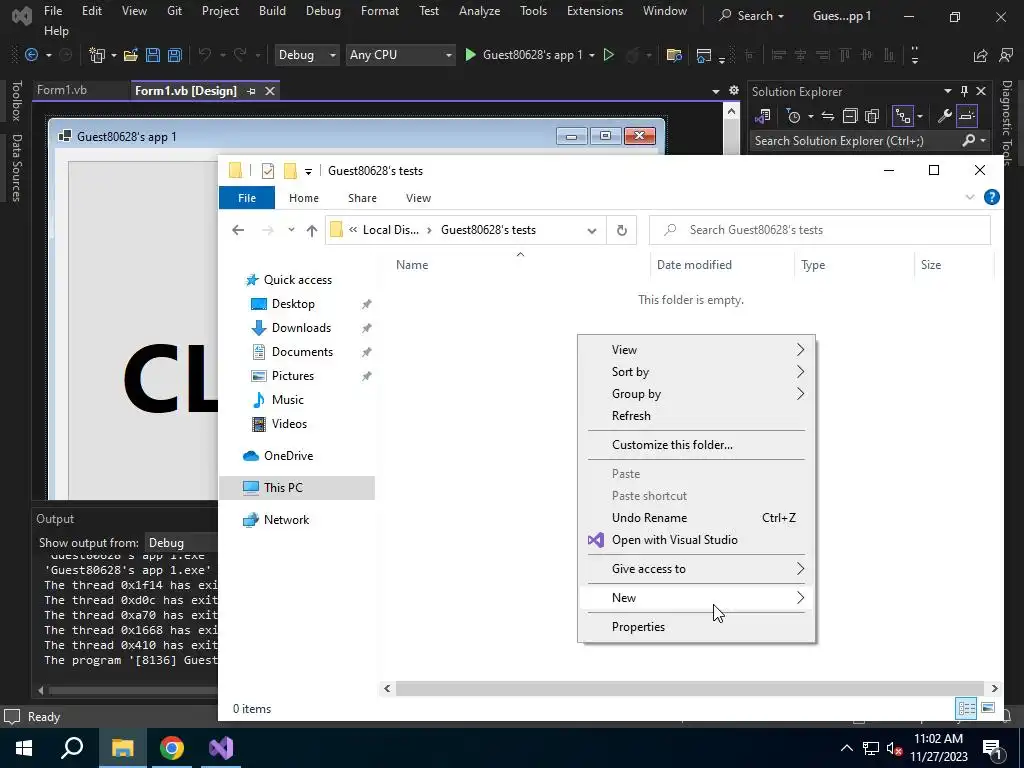Start debugging with the green play button

coord(470,55)
